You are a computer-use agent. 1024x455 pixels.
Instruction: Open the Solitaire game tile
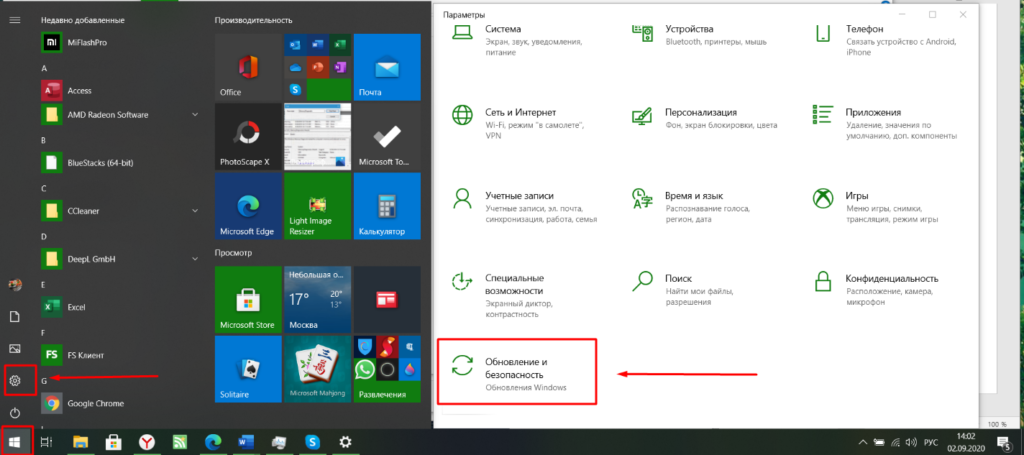coord(247,368)
